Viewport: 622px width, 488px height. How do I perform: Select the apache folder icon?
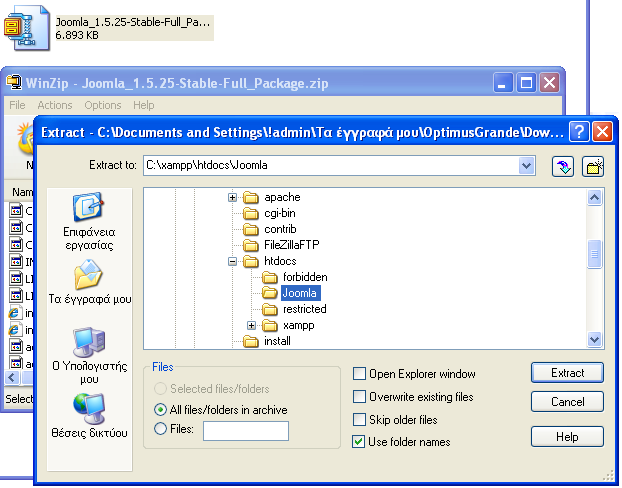(x=251, y=197)
